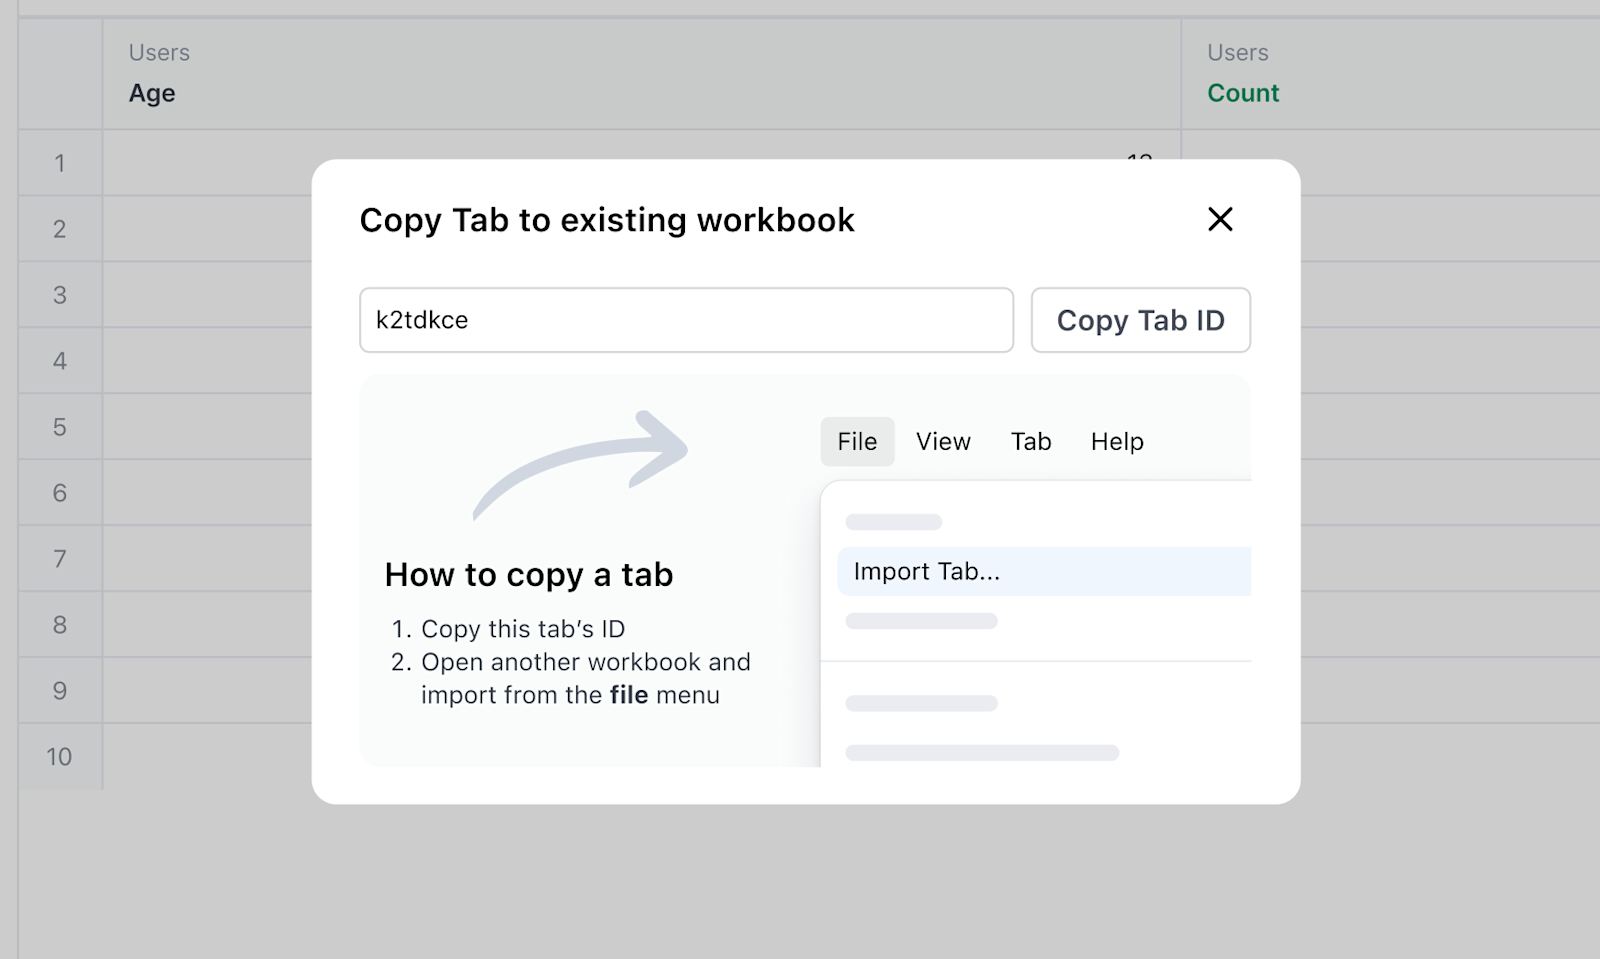Click the X icon on the modal
Screen dimensions: 1600x959
[1220, 220]
